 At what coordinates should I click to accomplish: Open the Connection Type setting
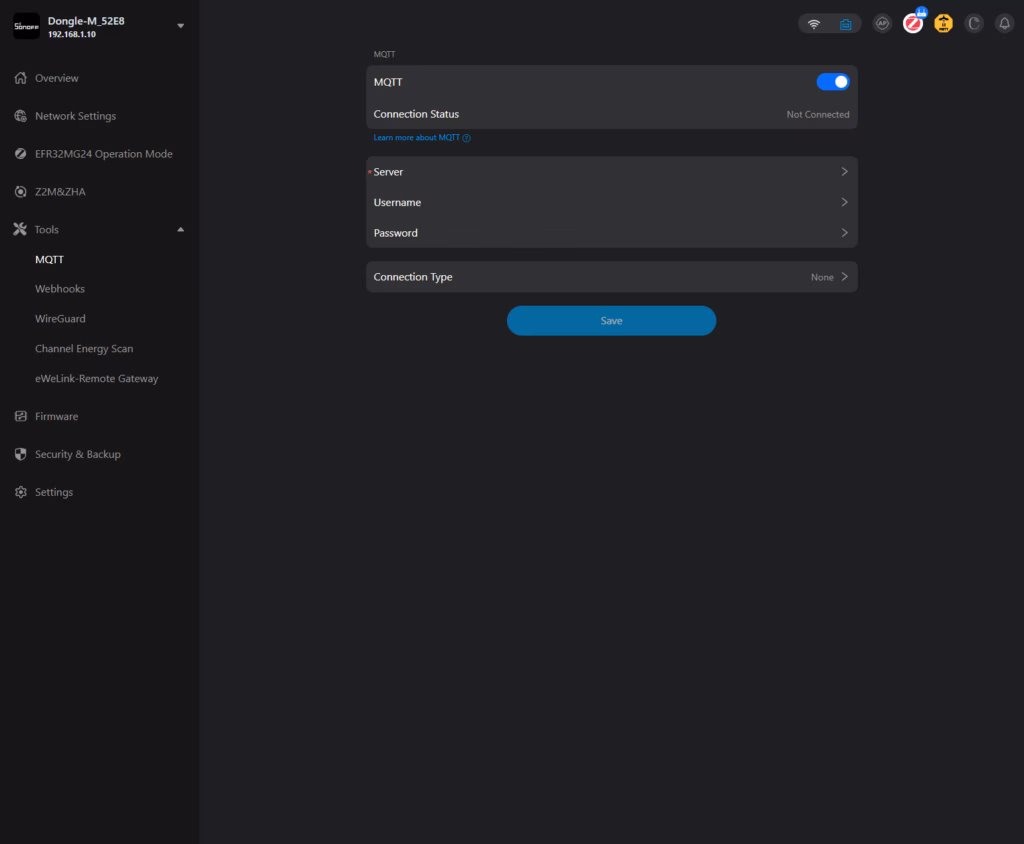tap(611, 277)
